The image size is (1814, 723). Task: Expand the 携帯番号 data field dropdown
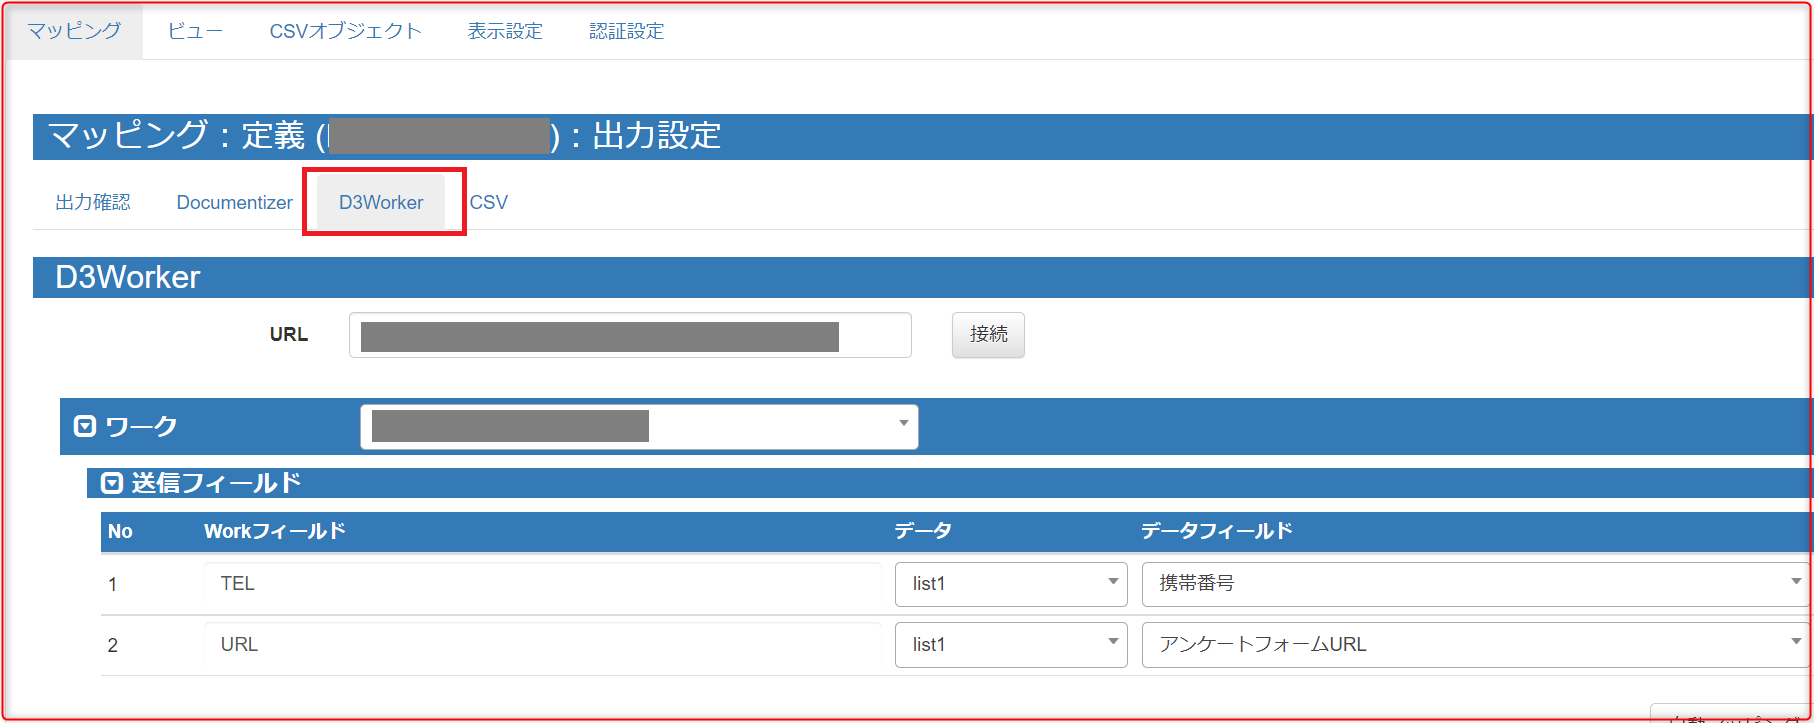point(1475,584)
